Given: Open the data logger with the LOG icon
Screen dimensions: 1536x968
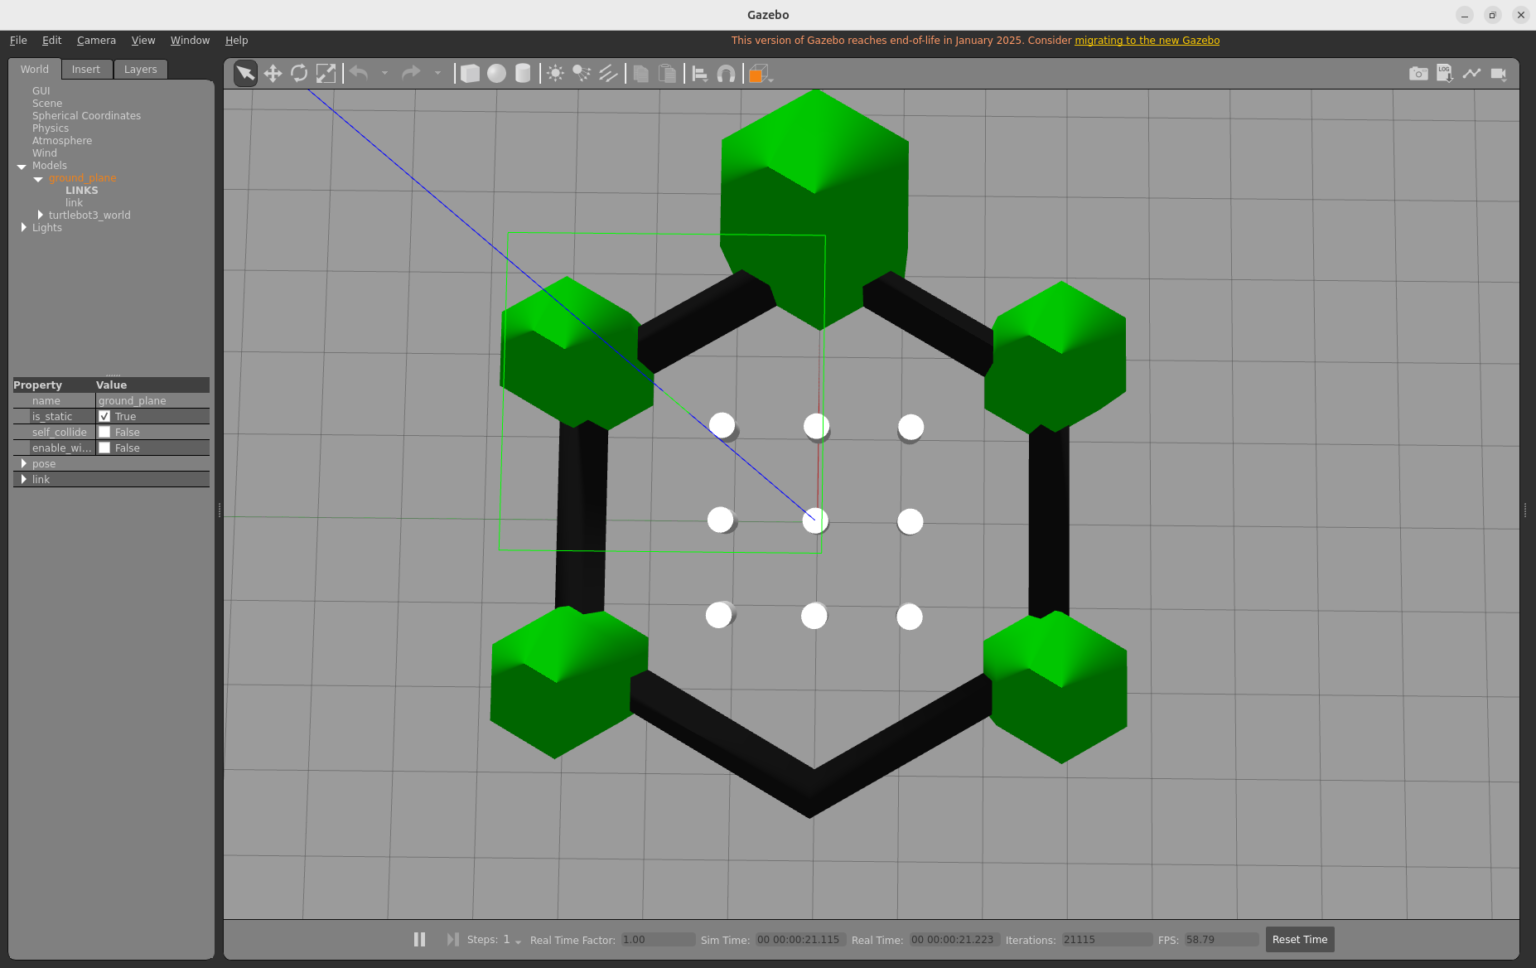Looking at the screenshot, I should [x=1444, y=72].
